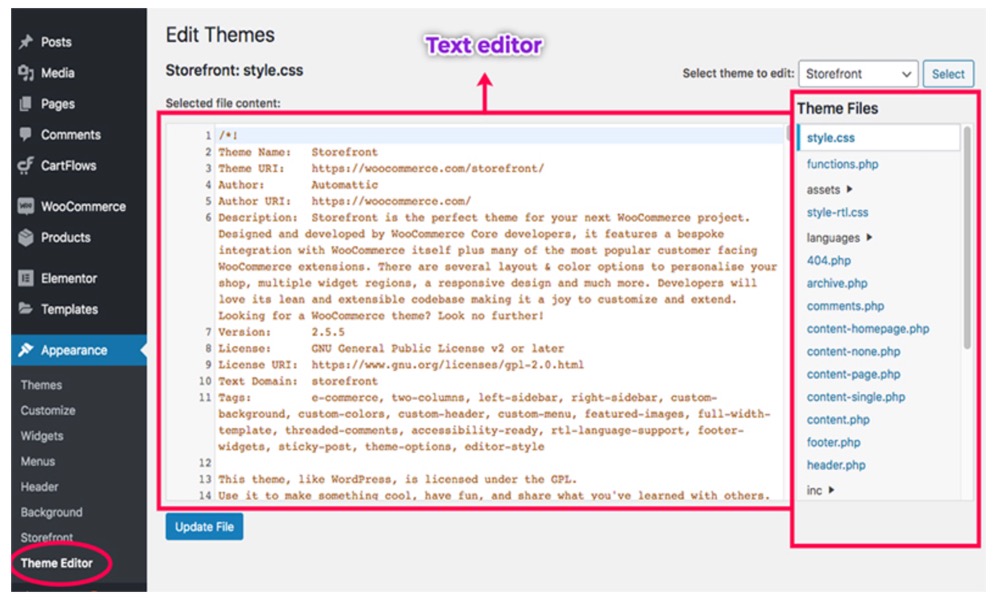Open content-none.php in Theme Files
This screenshot has width=1000, height=600.
coord(853,351)
